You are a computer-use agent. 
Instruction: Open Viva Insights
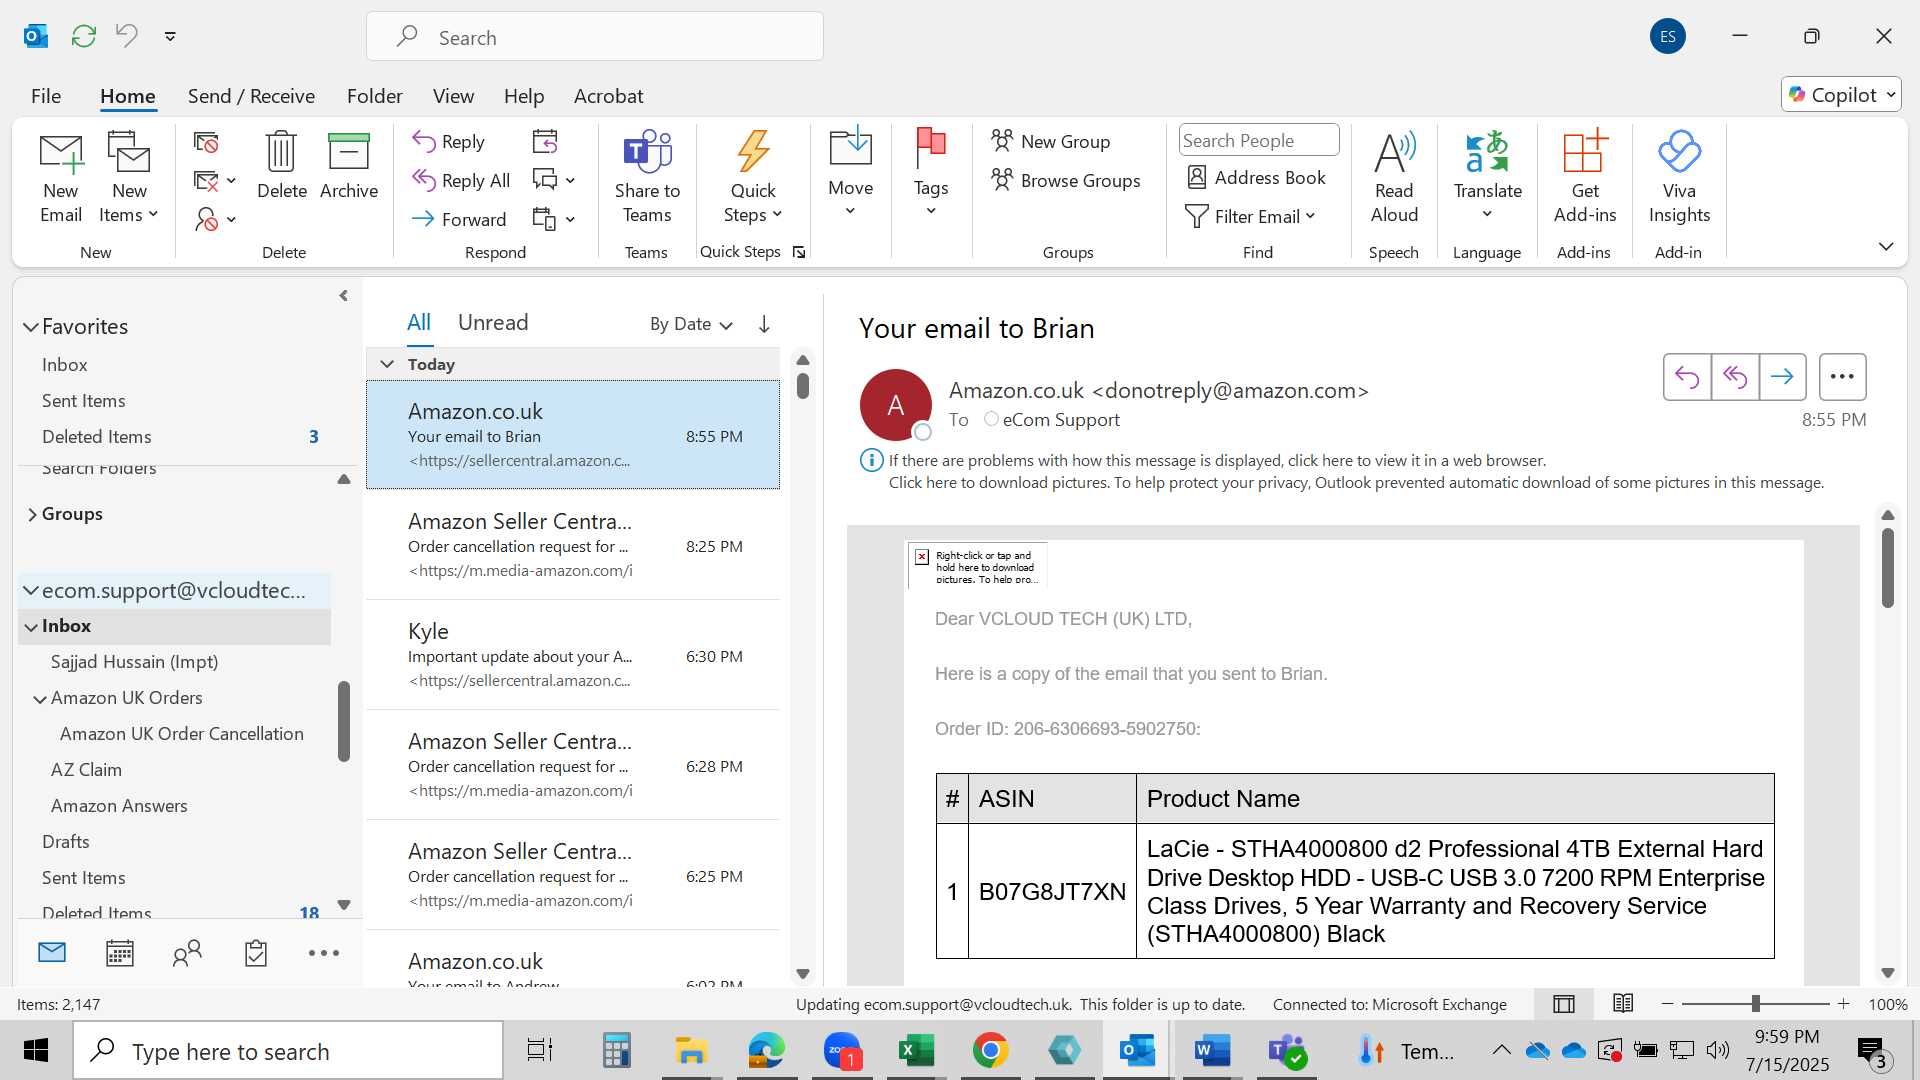[1679, 178]
